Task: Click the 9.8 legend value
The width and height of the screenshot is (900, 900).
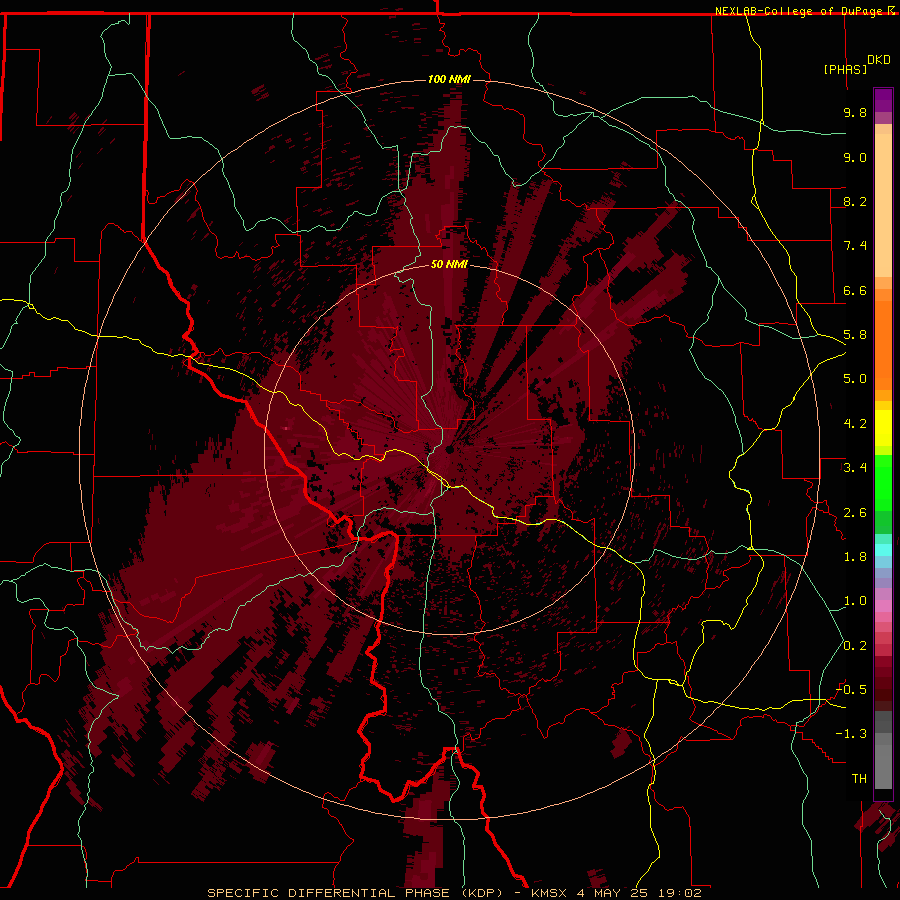Action: click(x=855, y=112)
